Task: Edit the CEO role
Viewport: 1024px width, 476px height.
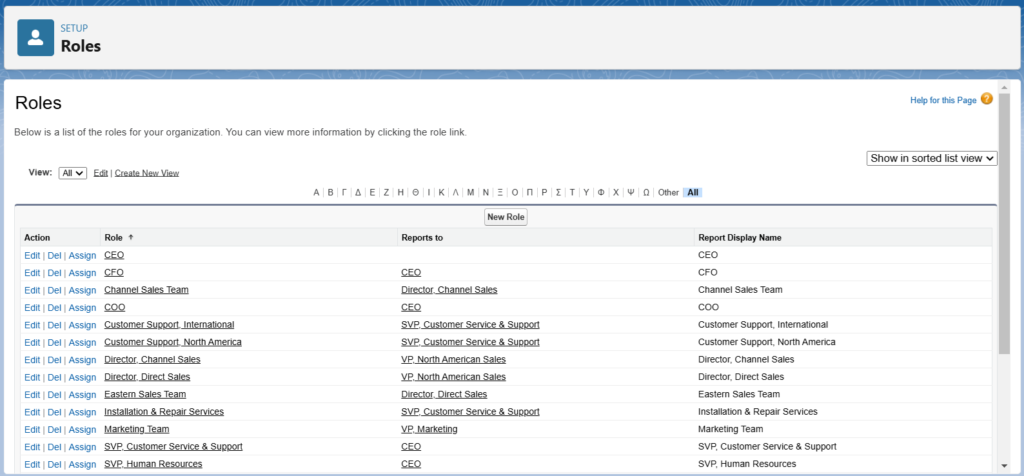Action: (32, 255)
